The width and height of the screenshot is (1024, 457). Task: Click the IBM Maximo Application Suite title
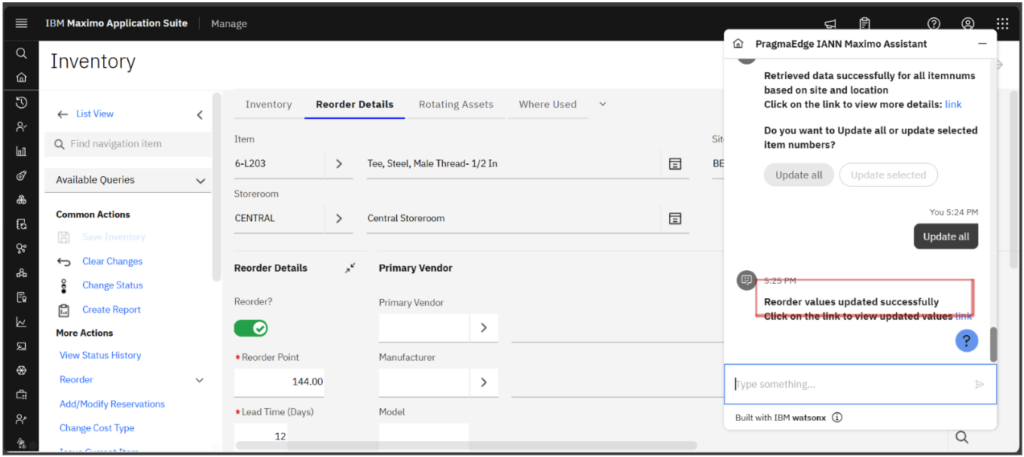(x=116, y=24)
